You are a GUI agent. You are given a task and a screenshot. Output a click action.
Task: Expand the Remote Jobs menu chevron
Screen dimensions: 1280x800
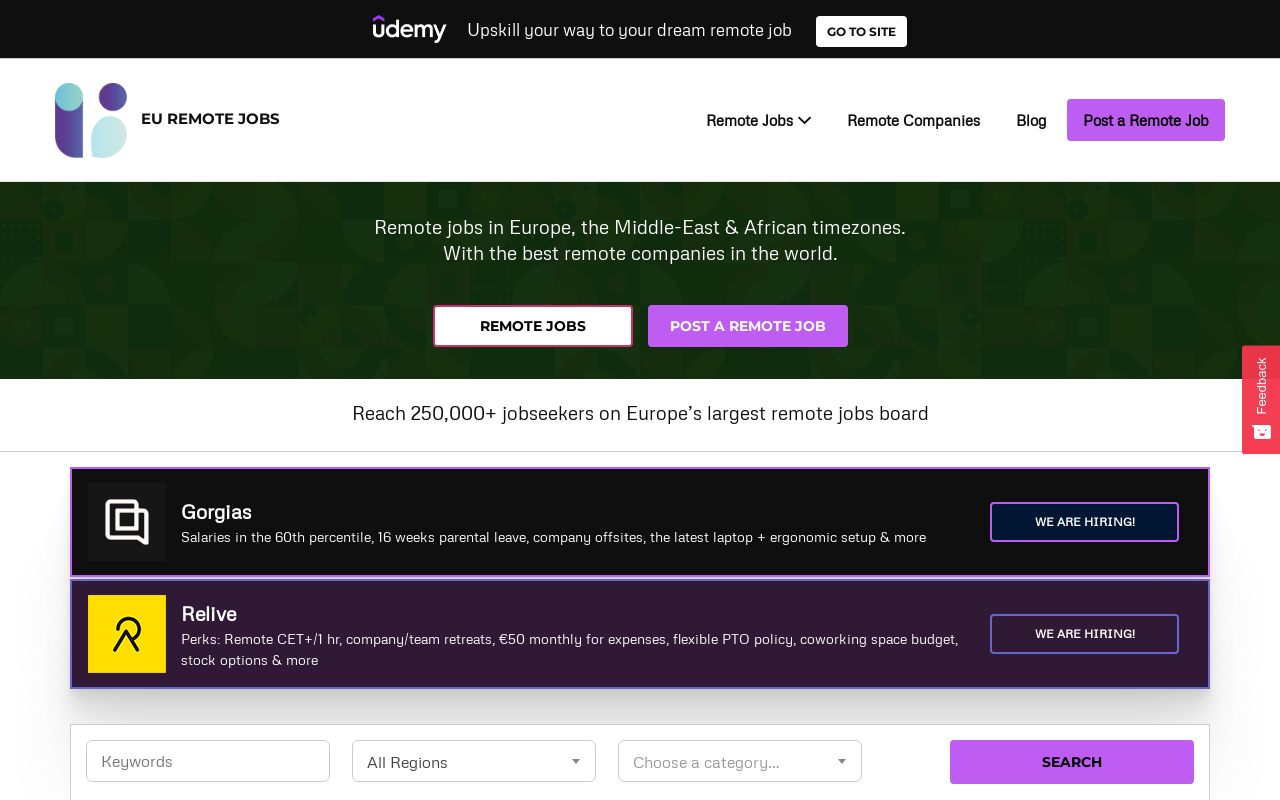(804, 120)
